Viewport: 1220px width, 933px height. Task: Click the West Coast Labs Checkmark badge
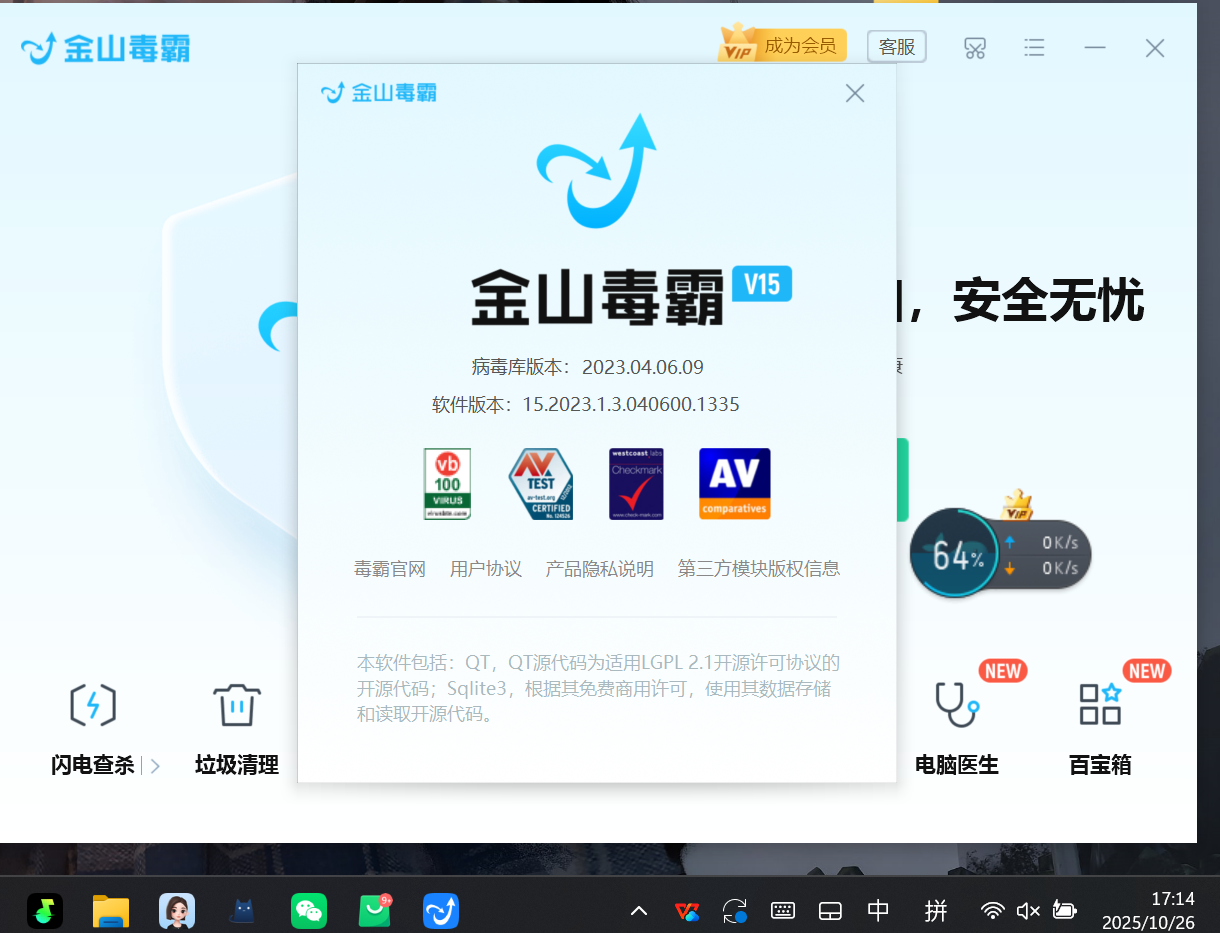[636, 484]
